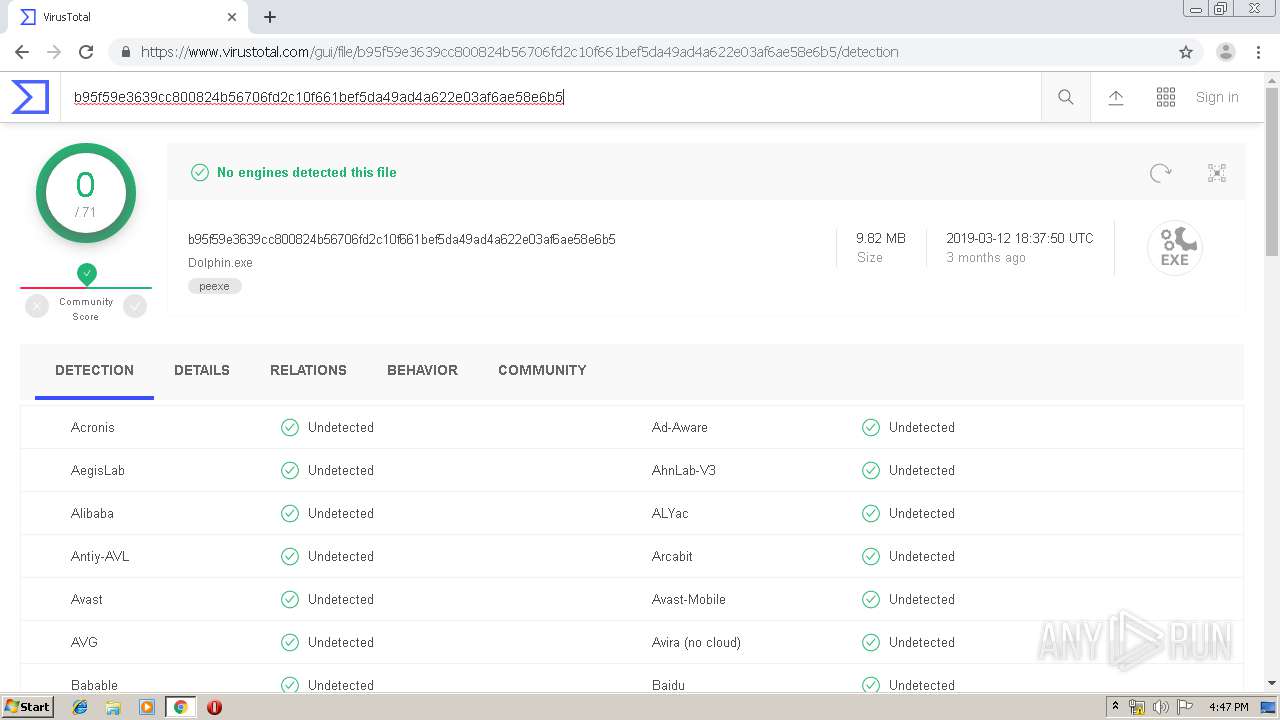Click the Acronis engine row name
1280x720 pixels.
(x=93, y=427)
